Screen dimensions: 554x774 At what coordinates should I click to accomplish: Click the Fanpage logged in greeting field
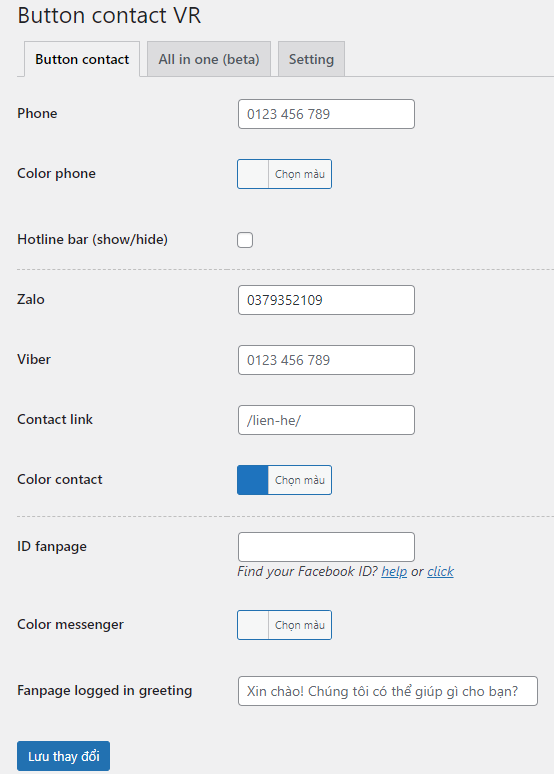pos(388,691)
